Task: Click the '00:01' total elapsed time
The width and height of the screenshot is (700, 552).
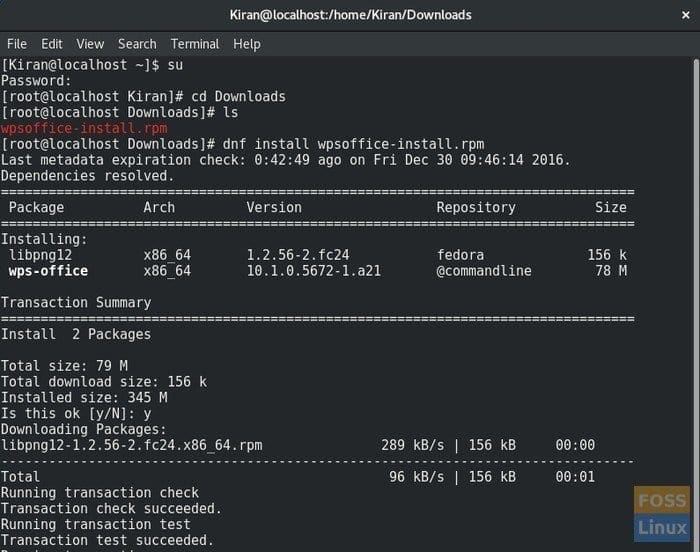Action: pyautogui.click(x=575, y=477)
